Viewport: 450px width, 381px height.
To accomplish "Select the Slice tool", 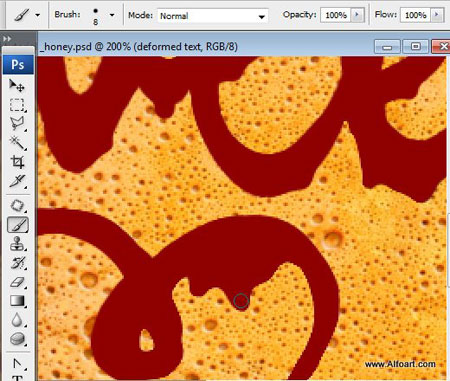I will pos(17,181).
